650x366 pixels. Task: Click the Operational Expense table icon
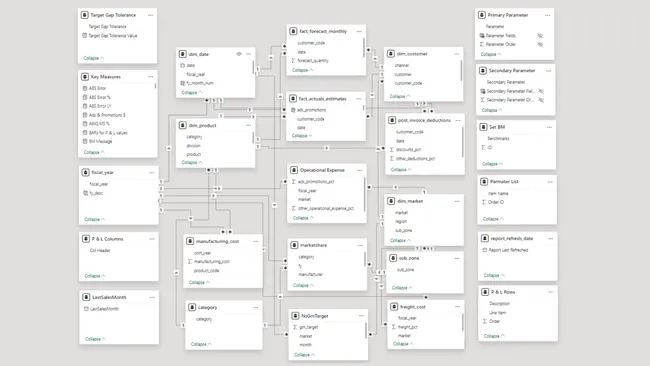click(294, 170)
